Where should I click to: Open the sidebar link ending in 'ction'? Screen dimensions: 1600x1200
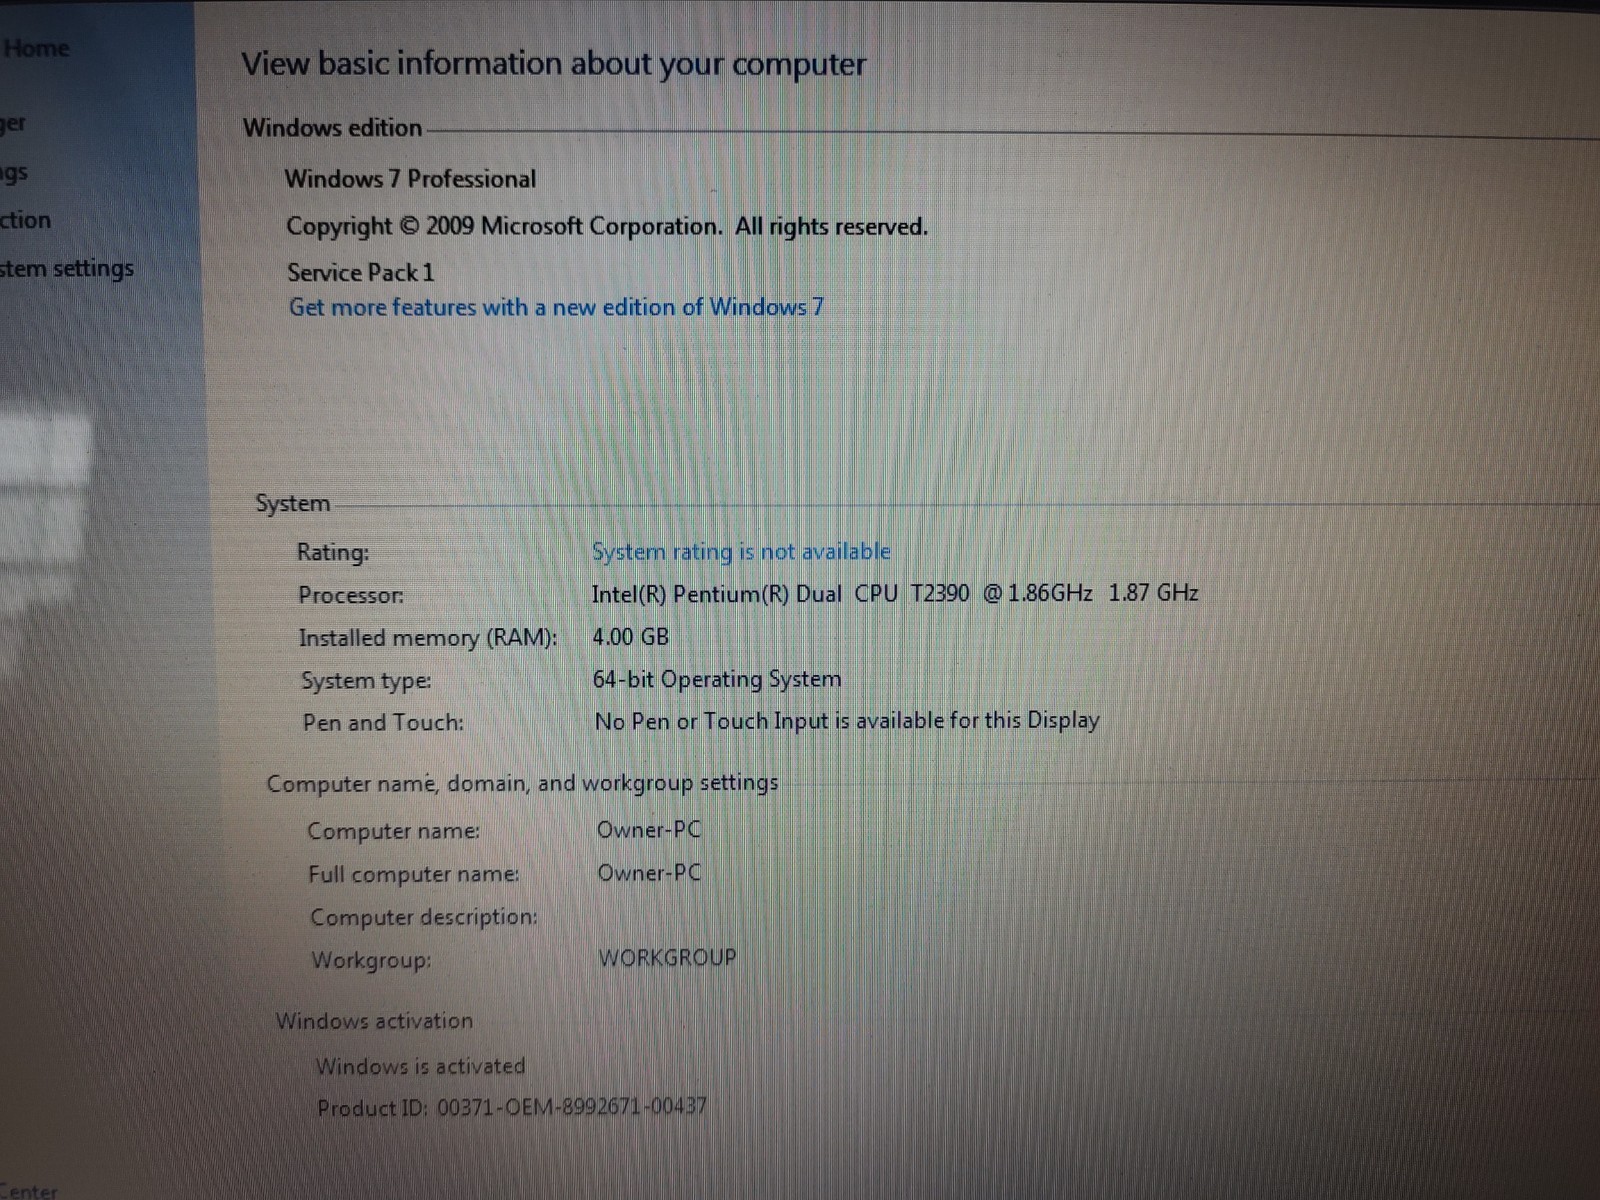click(x=25, y=220)
